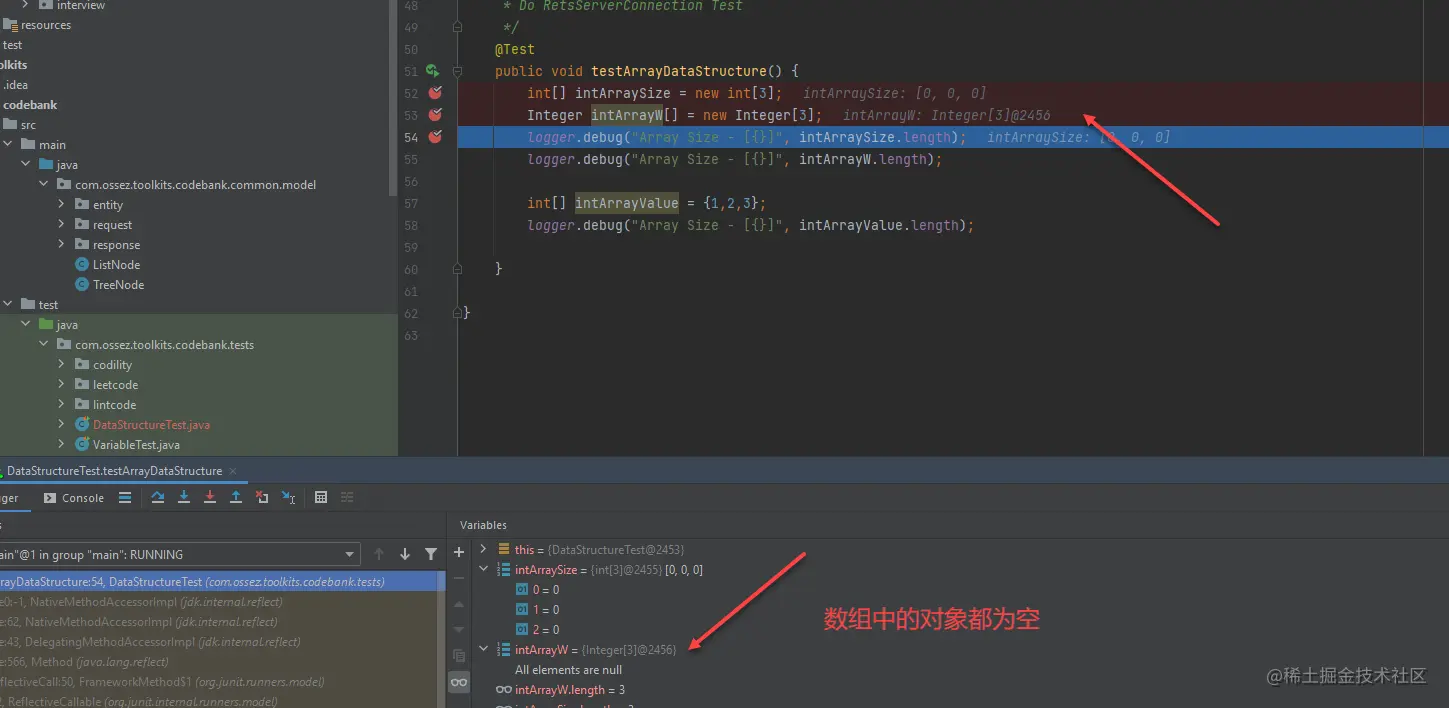
Task: Collapse the intArraySize variable node
Action: [483, 570]
